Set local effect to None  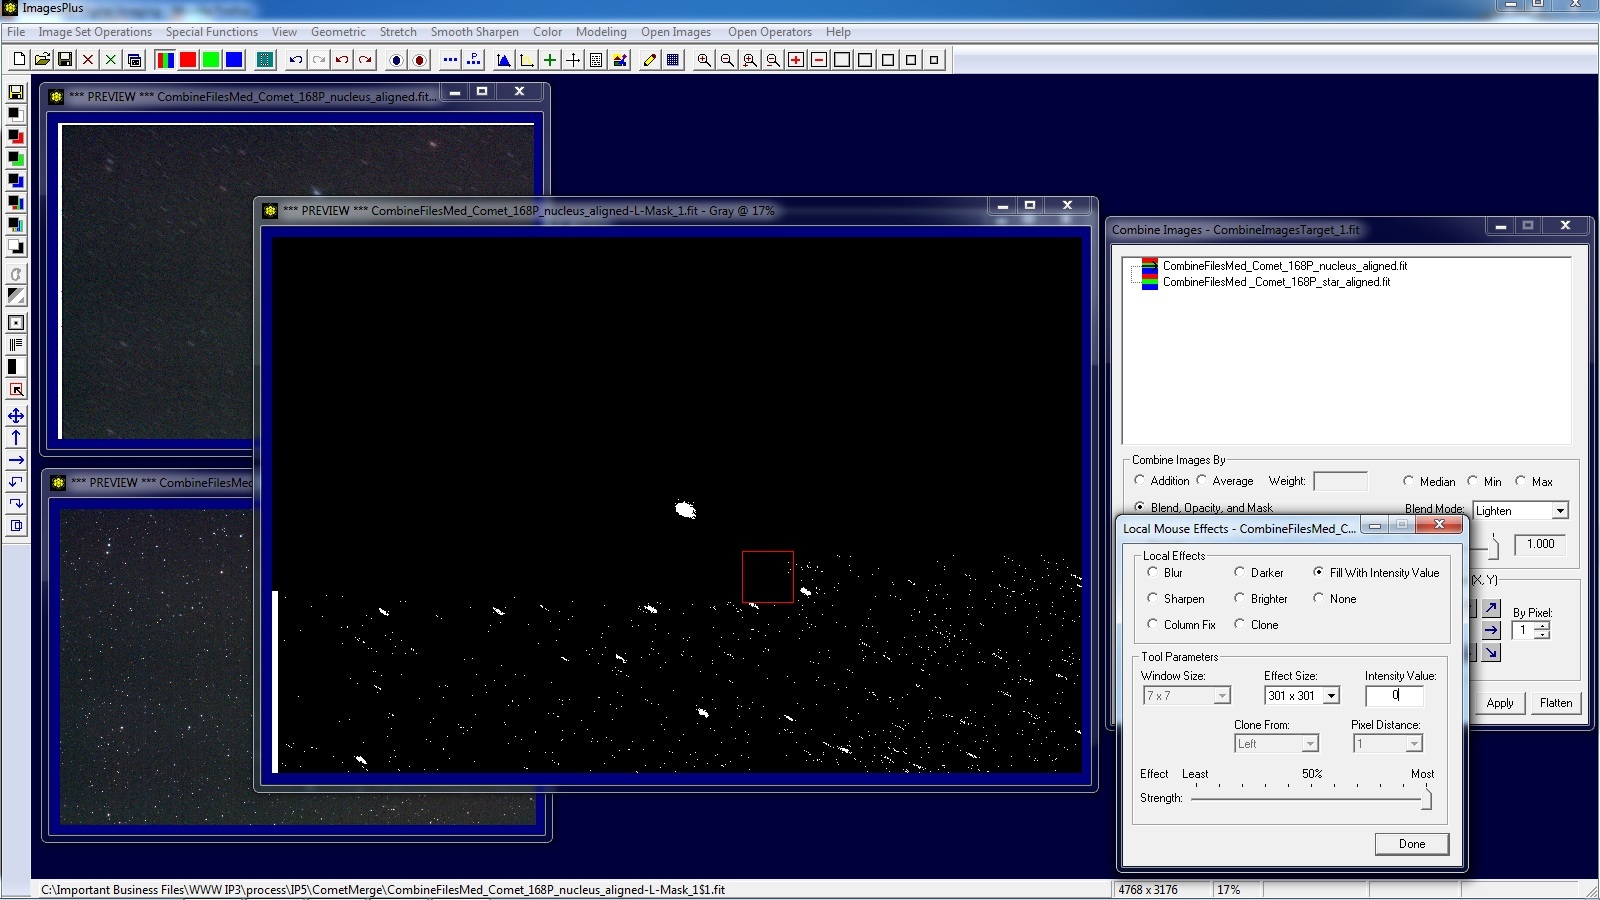(1335, 599)
